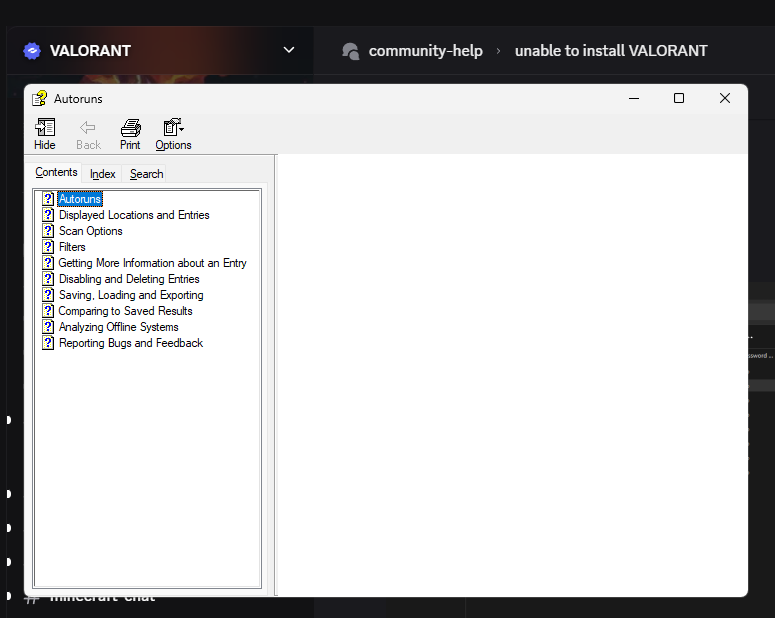Click the Autoruns help window title icon
Screen dimensions: 775x618
[40, 98]
